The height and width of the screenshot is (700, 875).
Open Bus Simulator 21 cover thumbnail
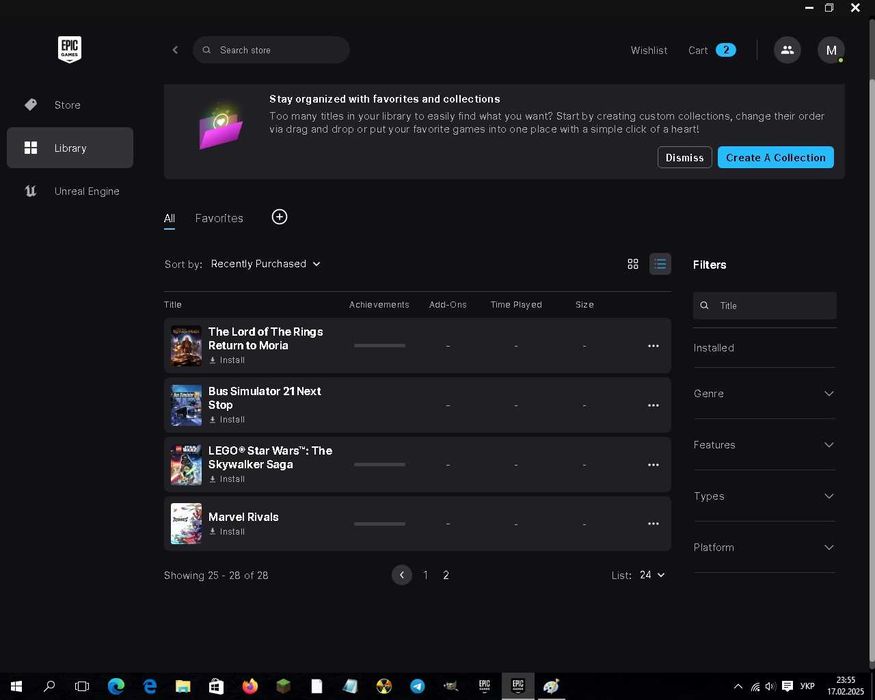(x=186, y=405)
